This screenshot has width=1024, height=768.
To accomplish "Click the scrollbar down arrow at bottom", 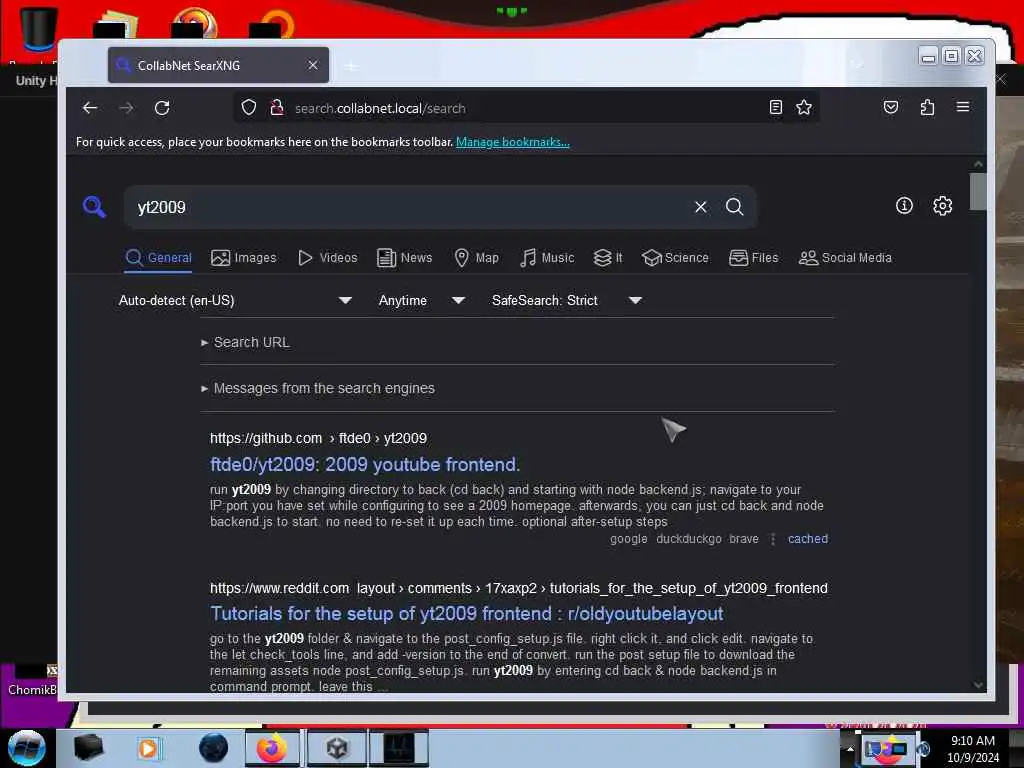I will coord(978,684).
